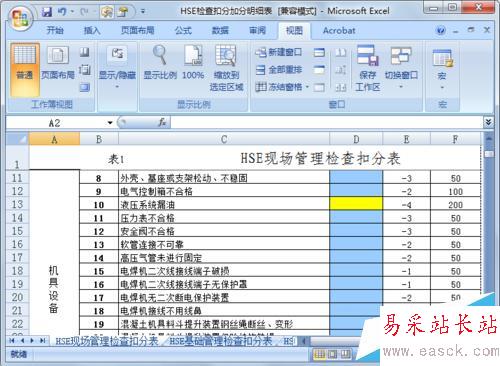Click blue cell in row 16 column D
Viewport: 500px width, 366px height.
(x=356, y=243)
